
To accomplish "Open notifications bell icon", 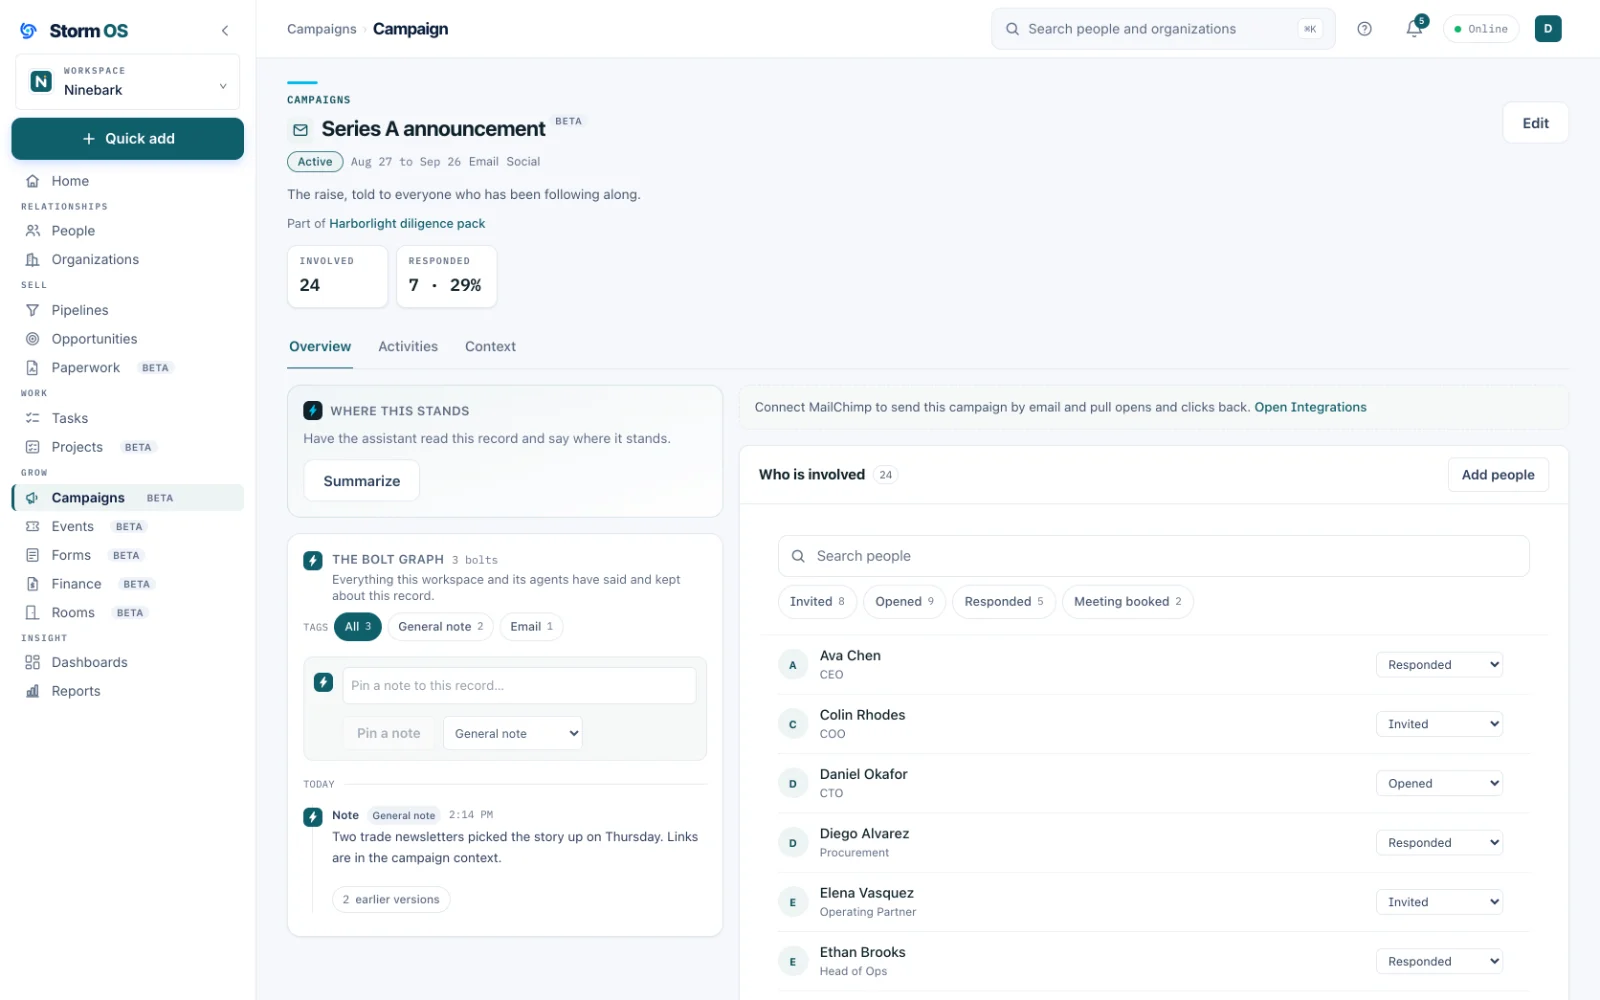I will point(1414,29).
